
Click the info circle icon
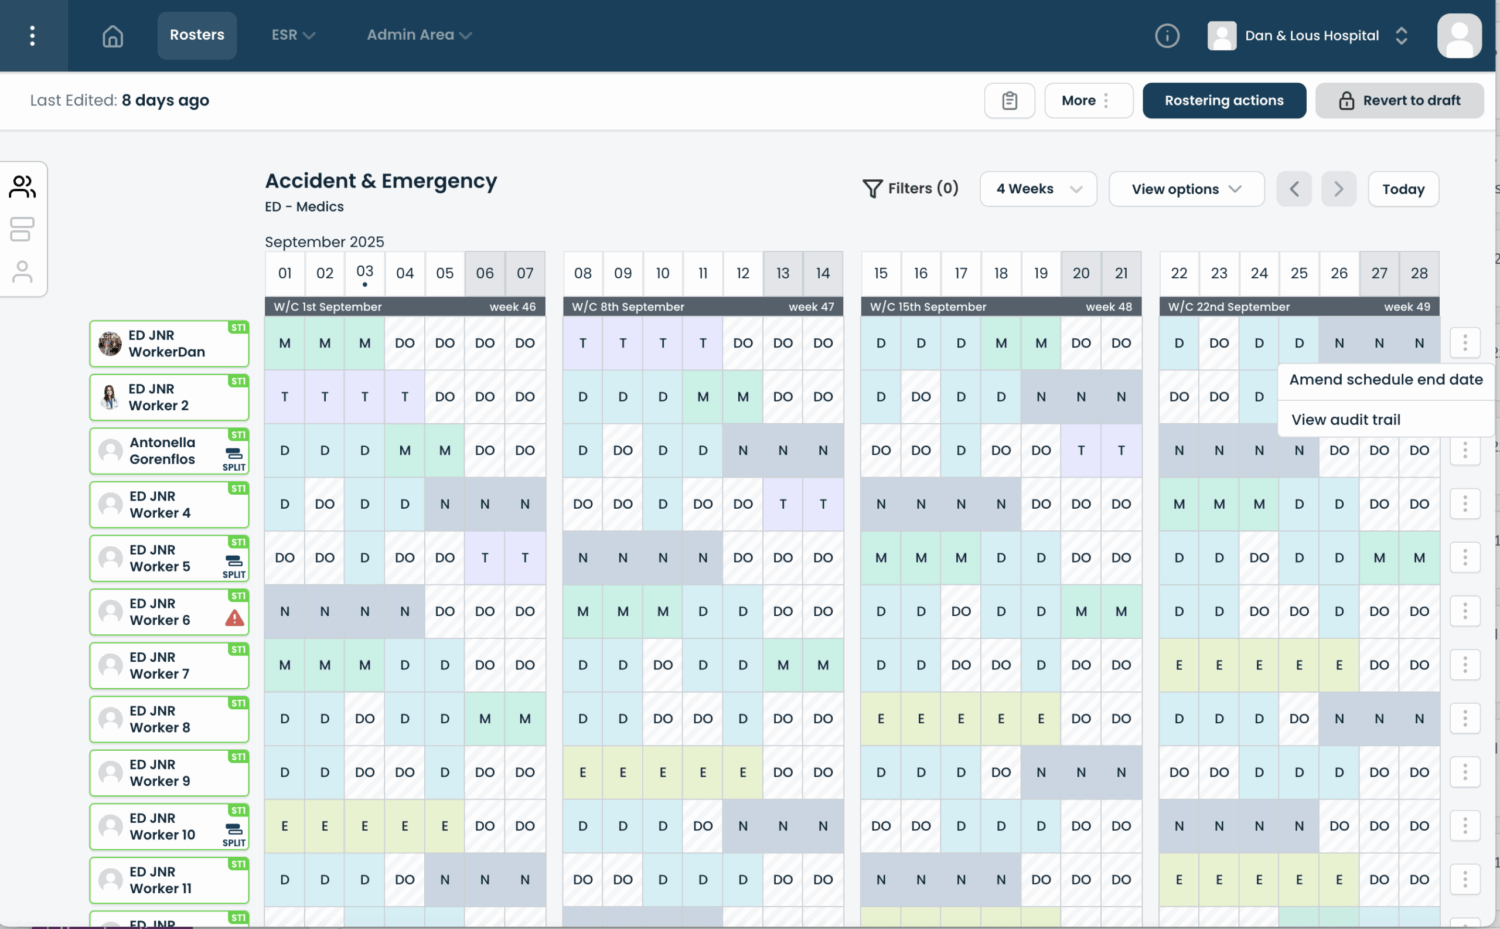click(x=1167, y=36)
